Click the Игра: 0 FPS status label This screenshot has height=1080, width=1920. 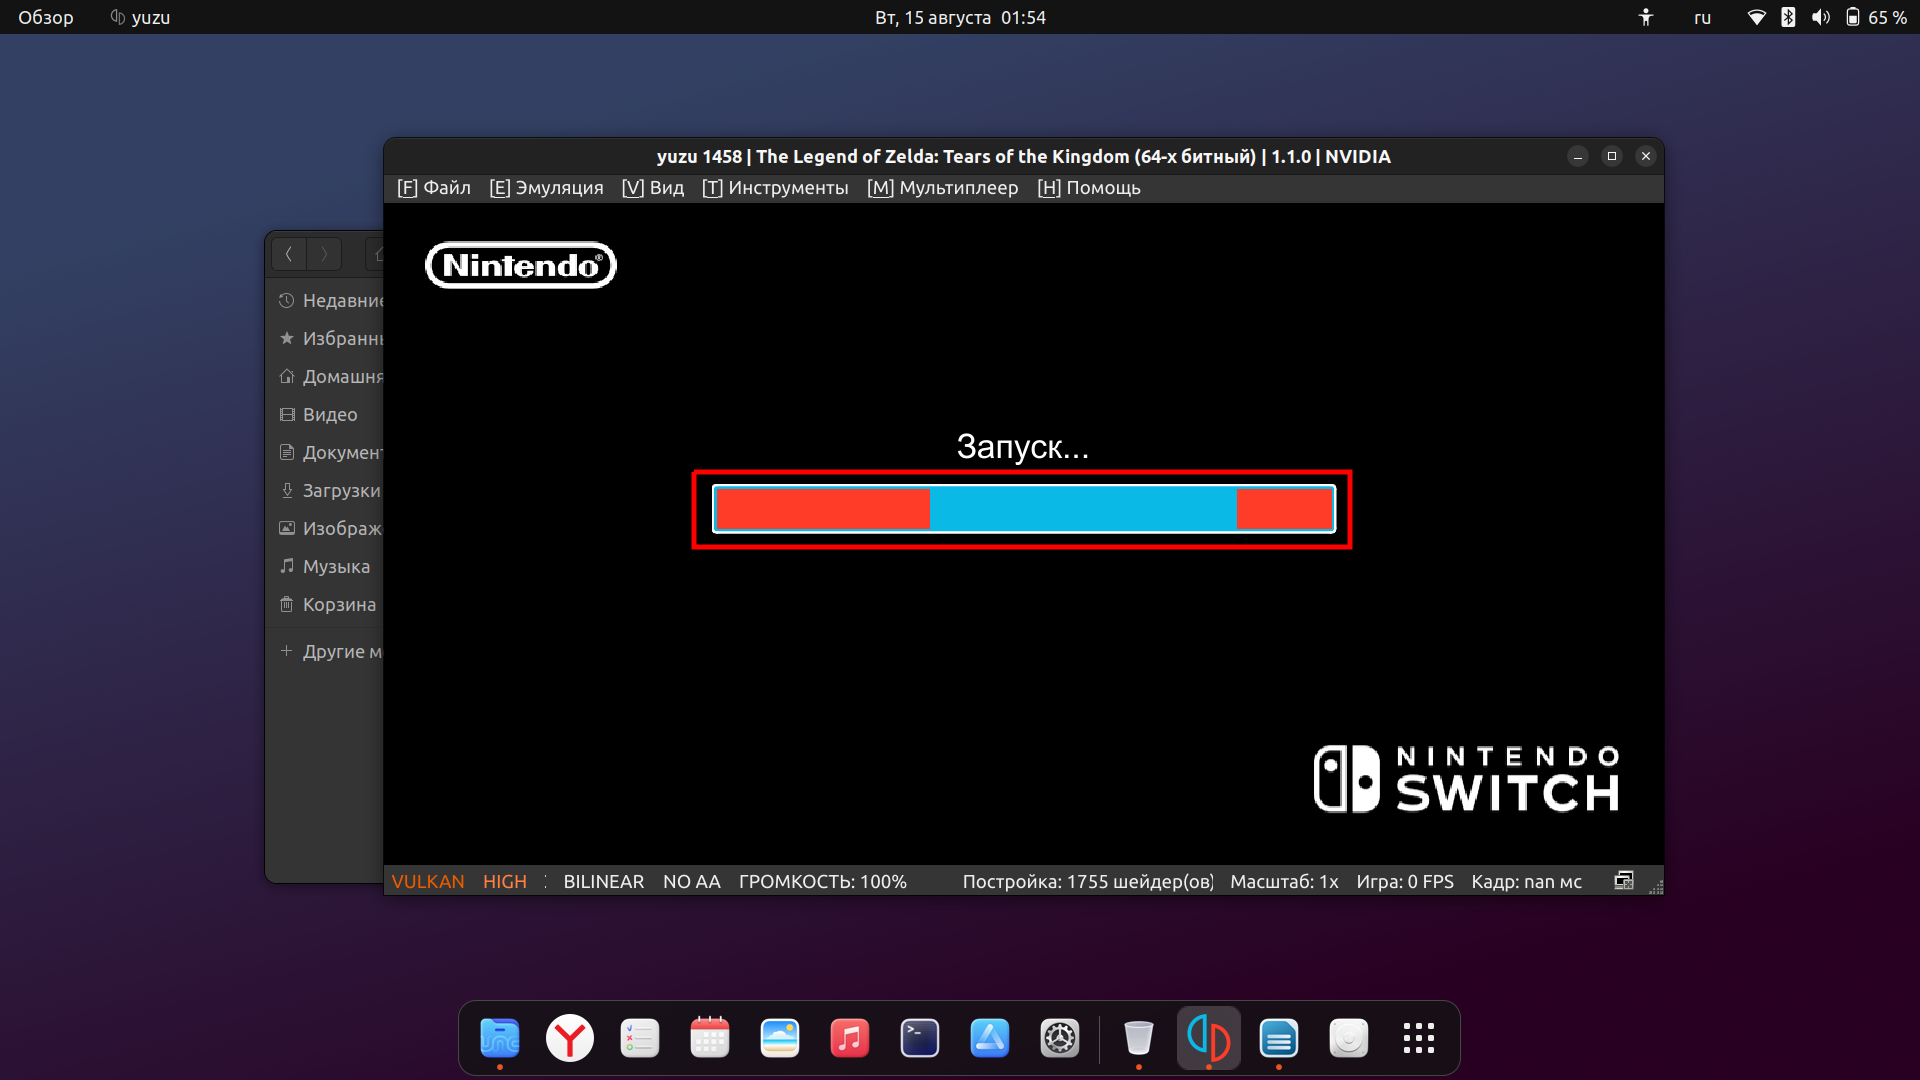pos(1405,882)
